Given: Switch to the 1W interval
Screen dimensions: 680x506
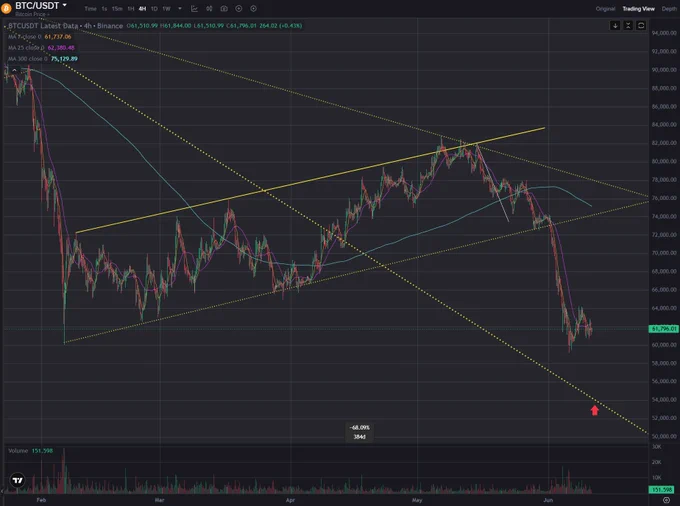Looking at the screenshot, I should 166,9.
